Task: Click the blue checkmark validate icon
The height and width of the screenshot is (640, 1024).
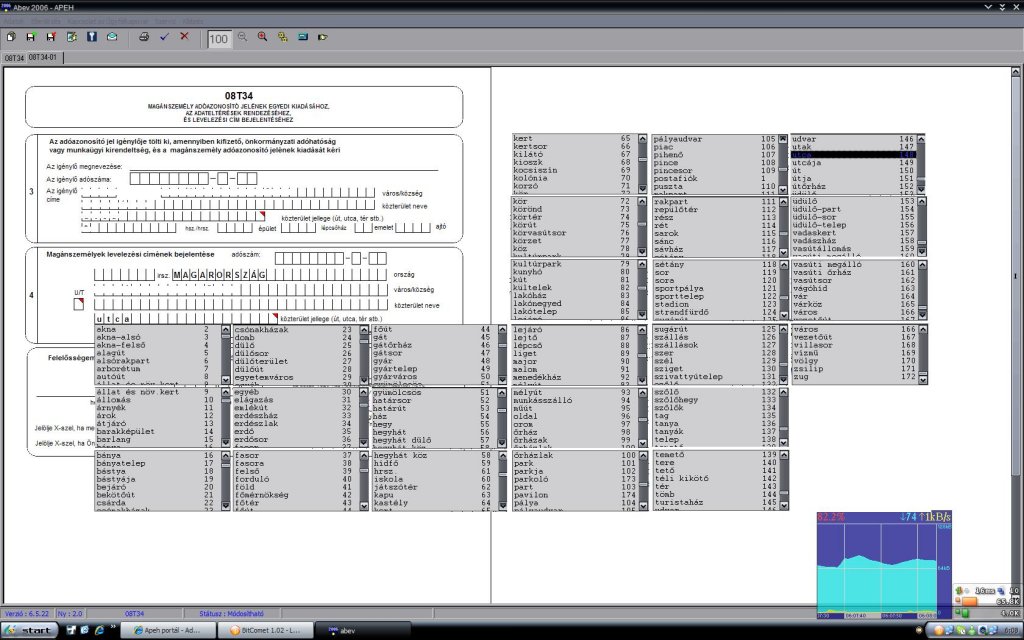Action: pos(164,37)
